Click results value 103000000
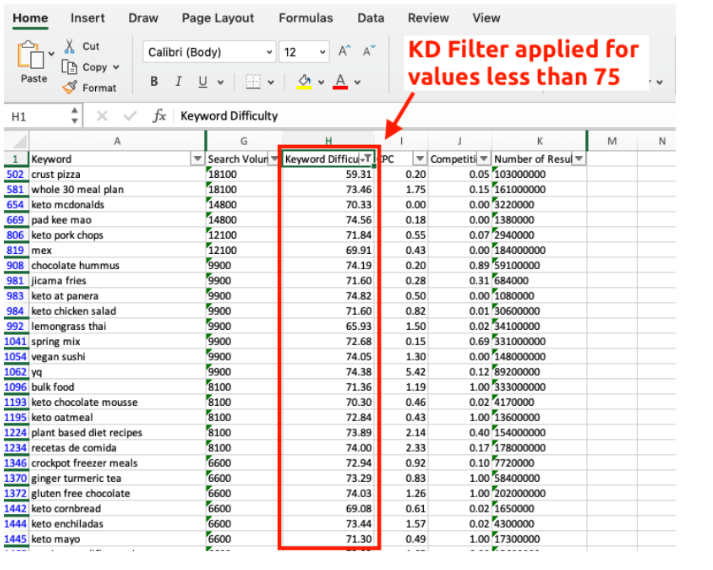The height and width of the screenshot is (570, 713). (x=520, y=175)
